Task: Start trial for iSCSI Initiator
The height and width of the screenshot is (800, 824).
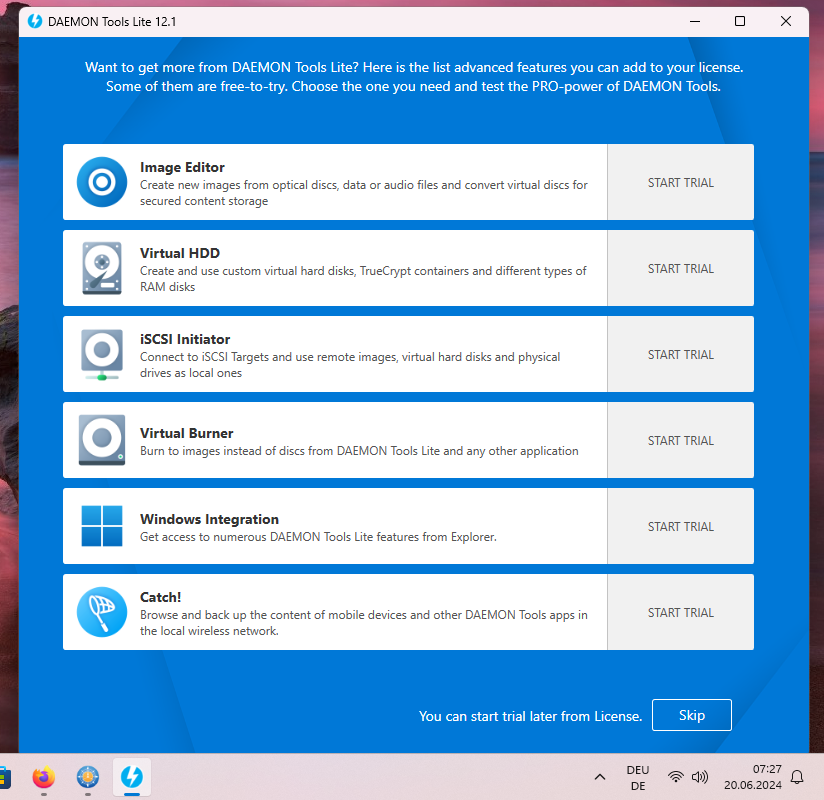Action: pos(681,354)
